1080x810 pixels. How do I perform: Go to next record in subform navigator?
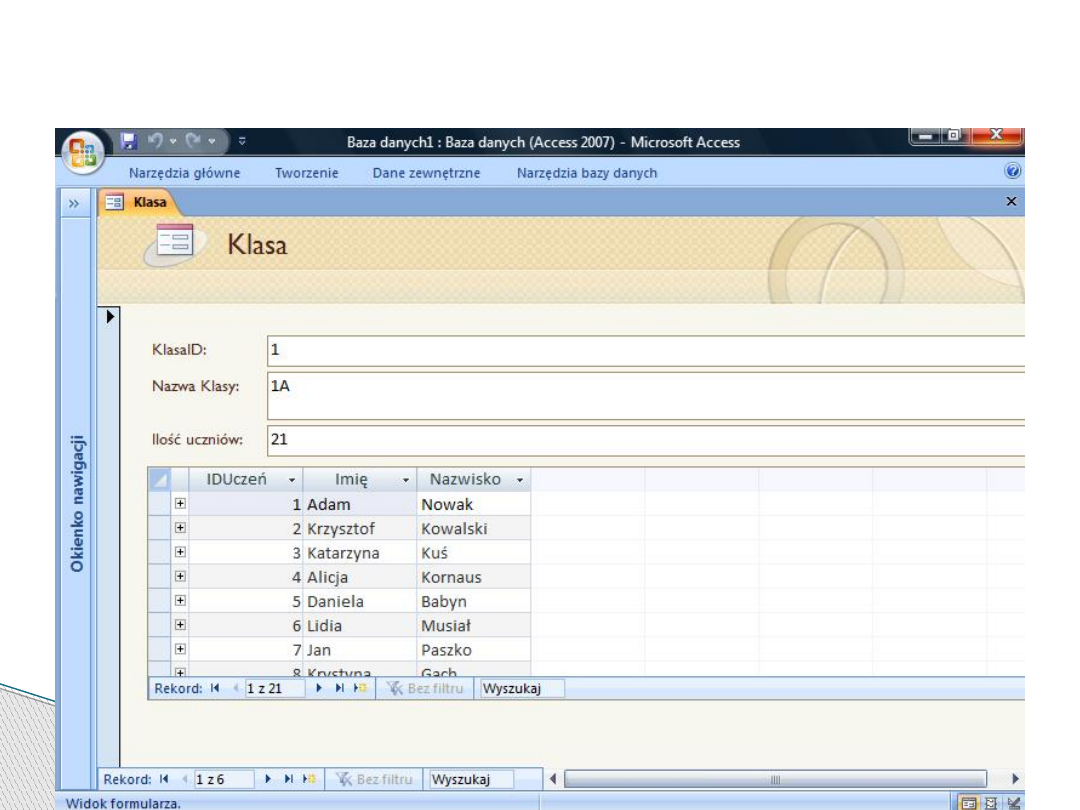pos(320,688)
